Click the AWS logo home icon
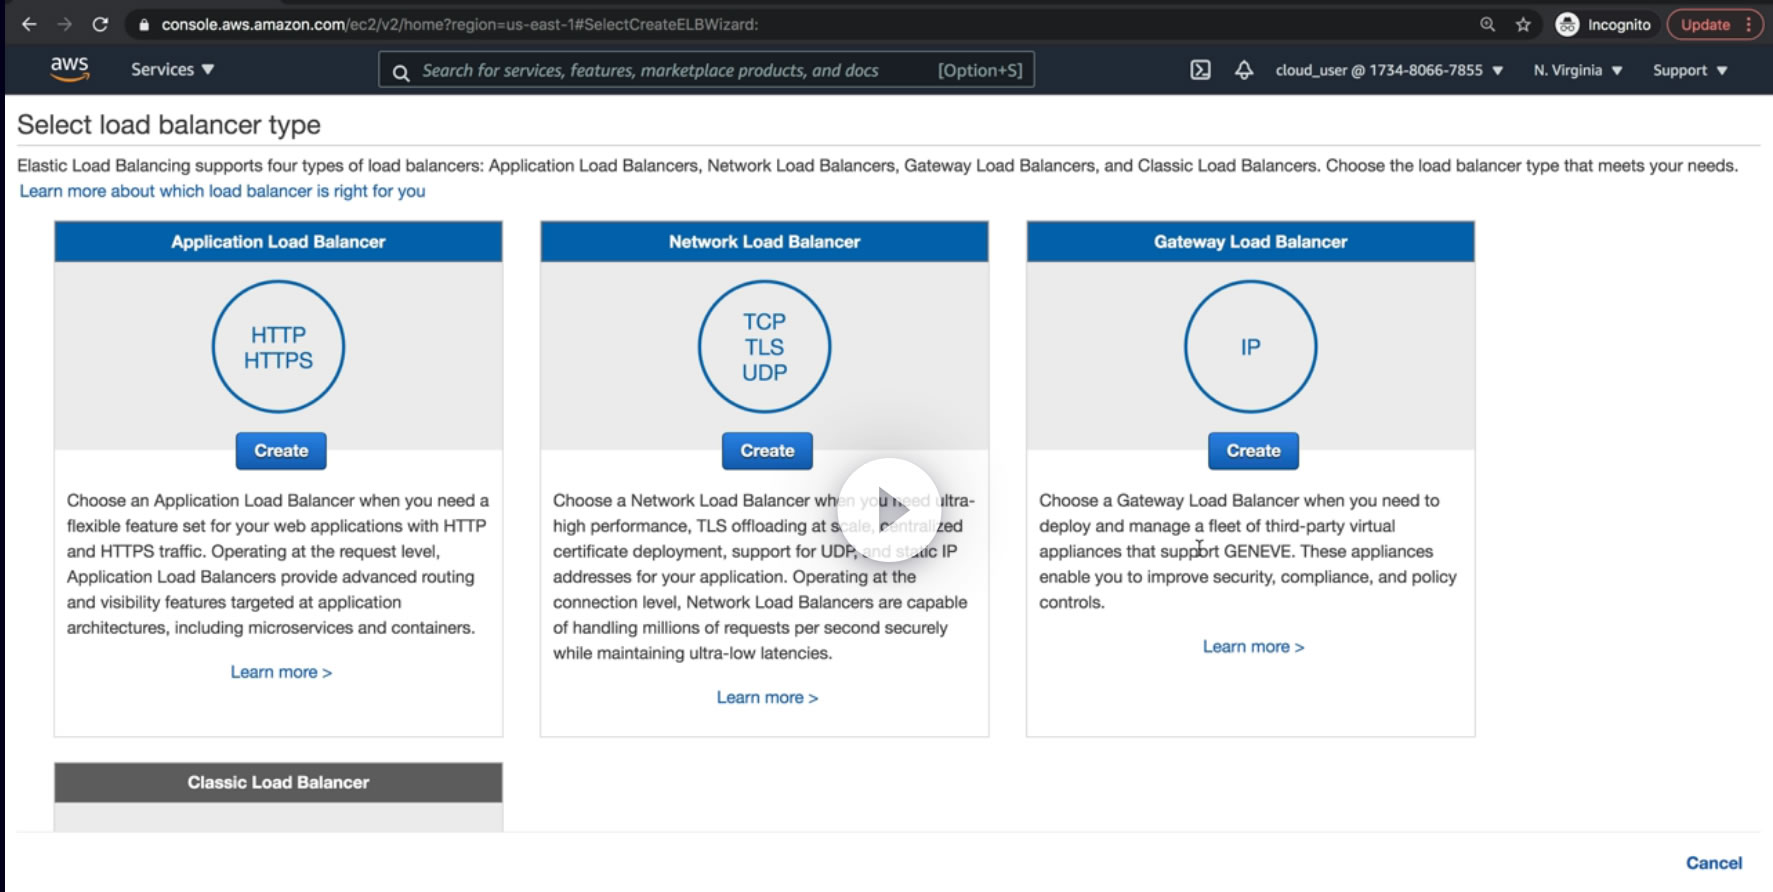 tap(69, 69)
